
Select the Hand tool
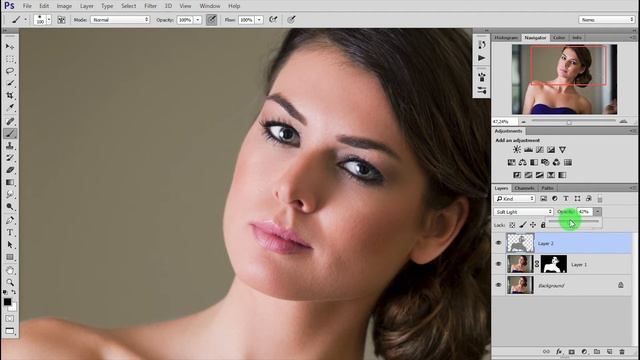point(10,270)
